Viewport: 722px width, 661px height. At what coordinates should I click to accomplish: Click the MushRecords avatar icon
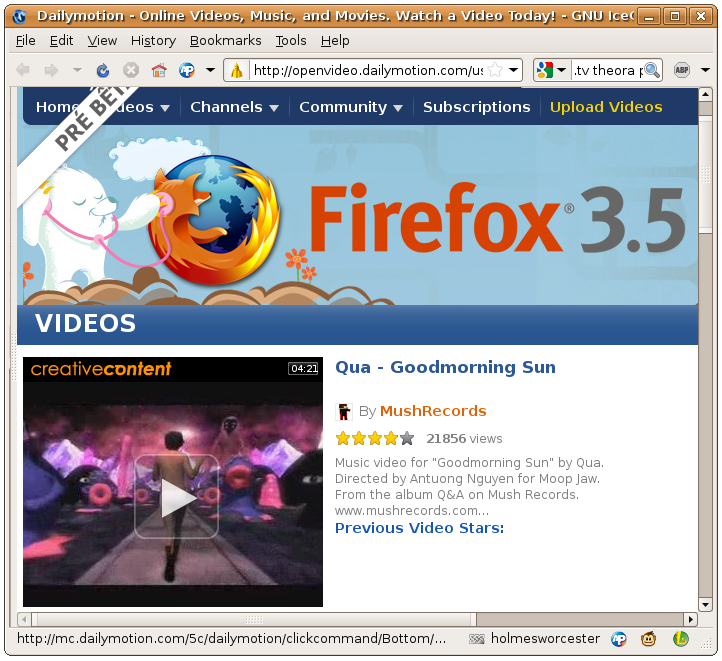(344, 411)
